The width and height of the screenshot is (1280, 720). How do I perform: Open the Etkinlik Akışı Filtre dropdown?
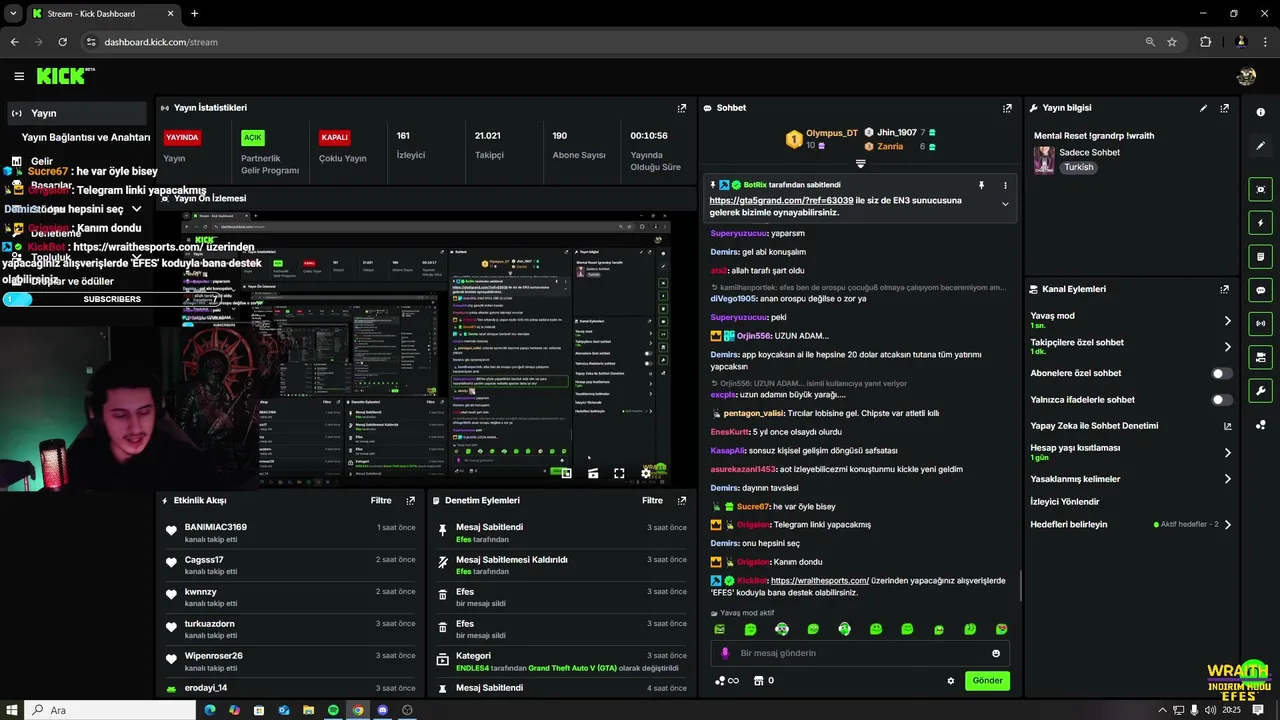[381, 500]
